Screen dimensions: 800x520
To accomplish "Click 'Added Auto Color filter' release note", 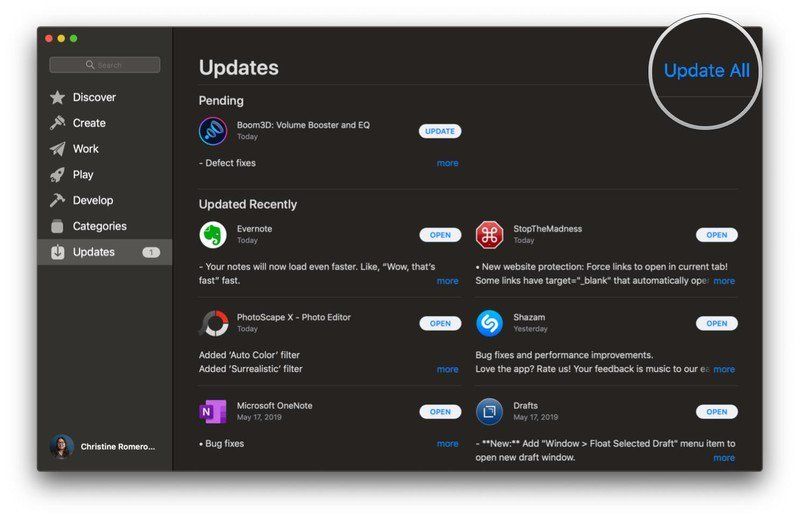I will (x=249, y=355).
